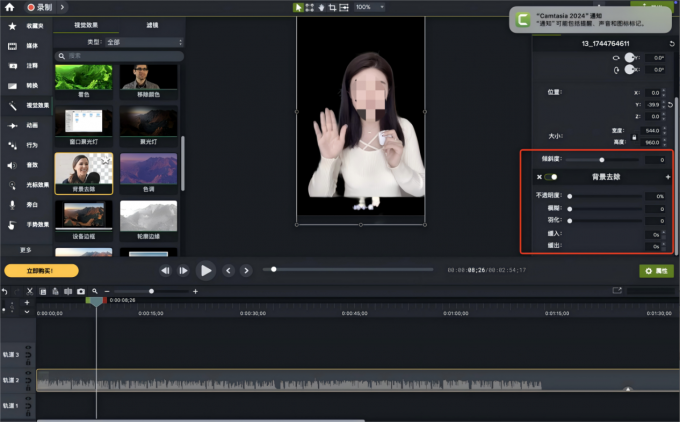Open the 旁白 voice narration panel
Screen dimensions: 680x422
pos(27,205)
